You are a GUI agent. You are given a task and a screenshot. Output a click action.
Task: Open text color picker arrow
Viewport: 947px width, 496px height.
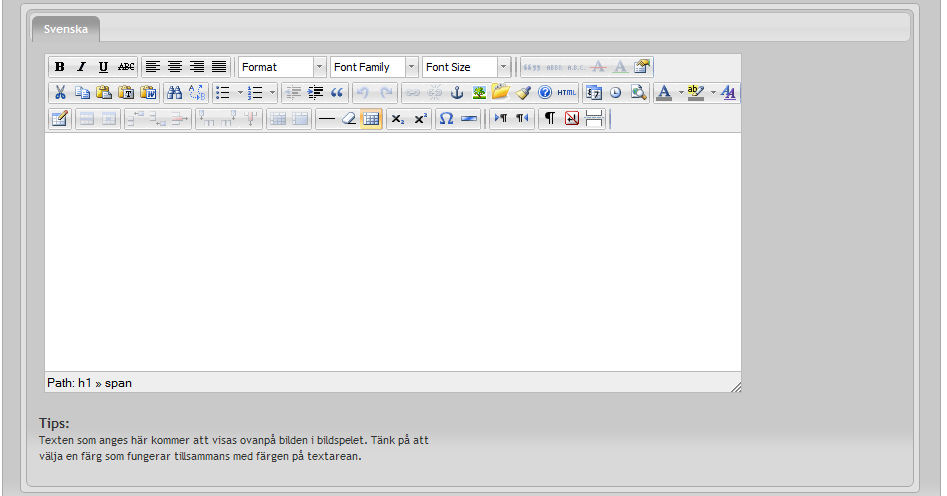[681, 93]
